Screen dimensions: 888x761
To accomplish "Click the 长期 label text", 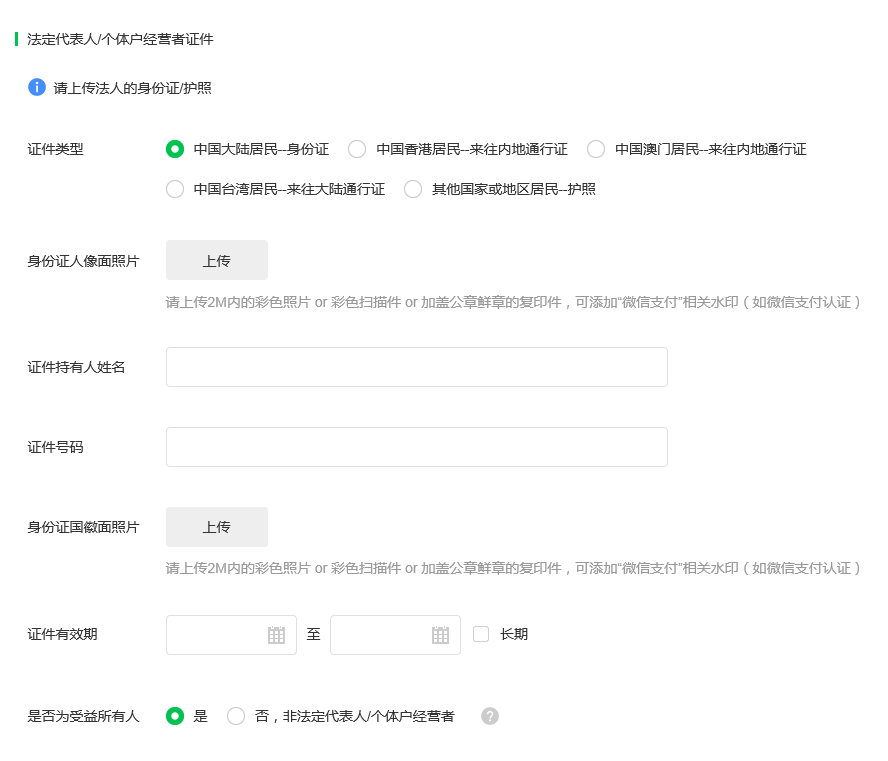I will [x=514, y=634].
